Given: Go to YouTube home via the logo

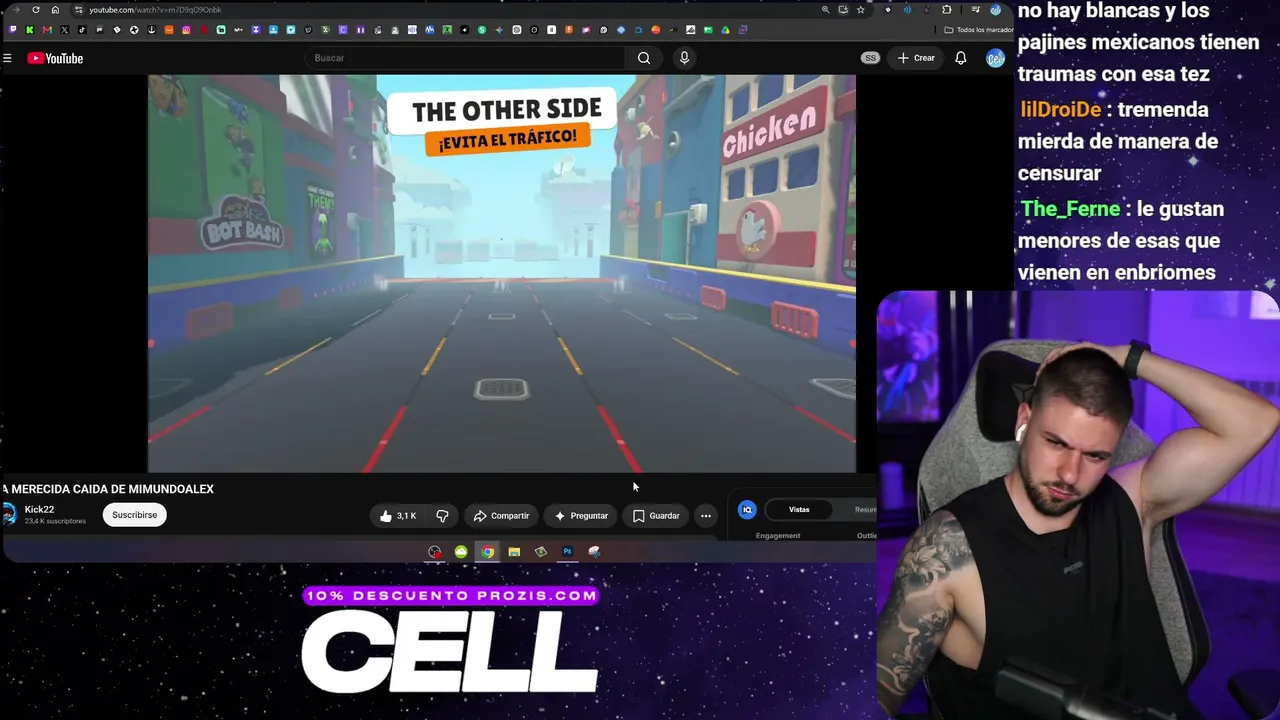Looking at the screenshot, I should pyautogui.click(x=55, y=58).
